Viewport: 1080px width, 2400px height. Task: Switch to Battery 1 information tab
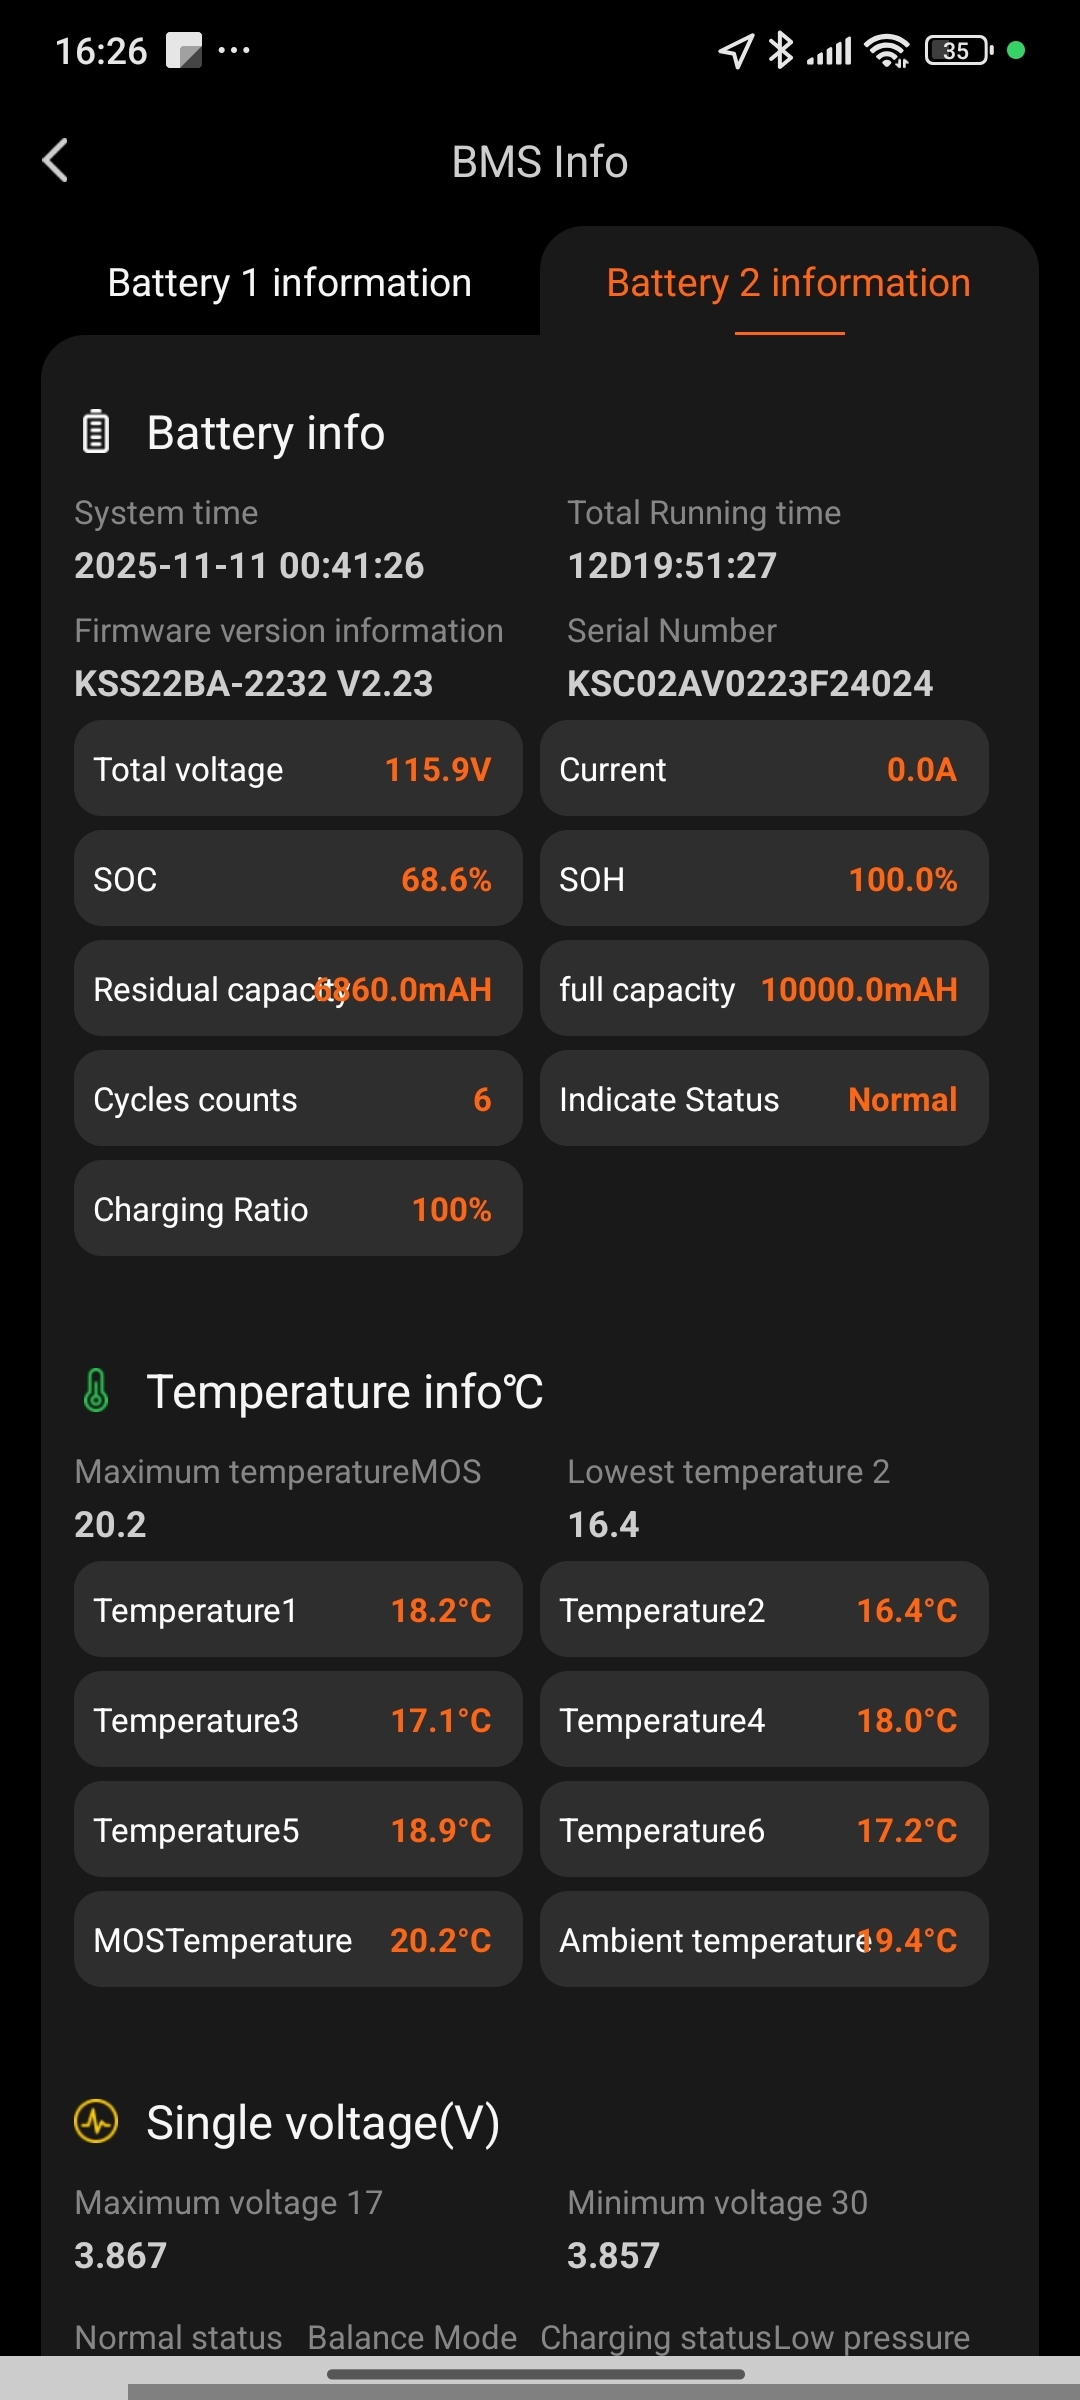(290, 283)
